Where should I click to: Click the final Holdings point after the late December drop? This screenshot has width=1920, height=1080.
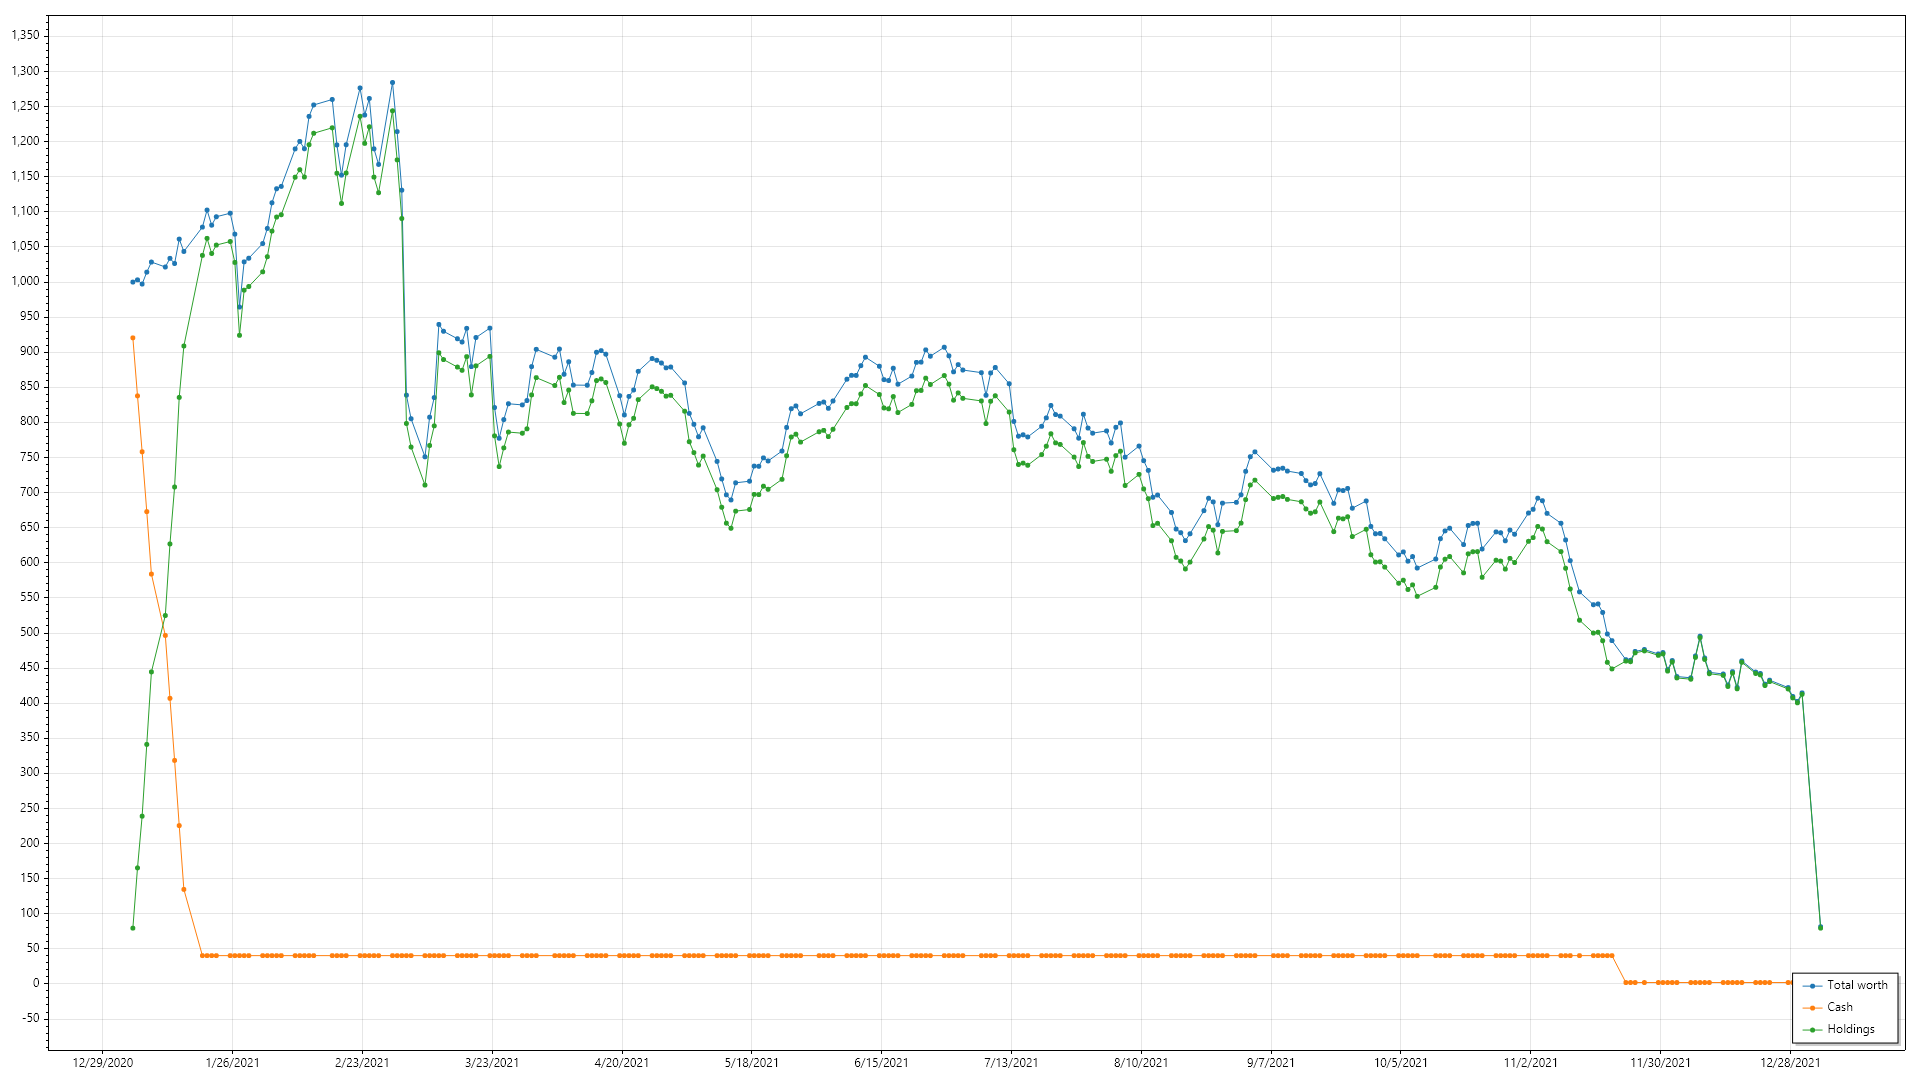1820,928
